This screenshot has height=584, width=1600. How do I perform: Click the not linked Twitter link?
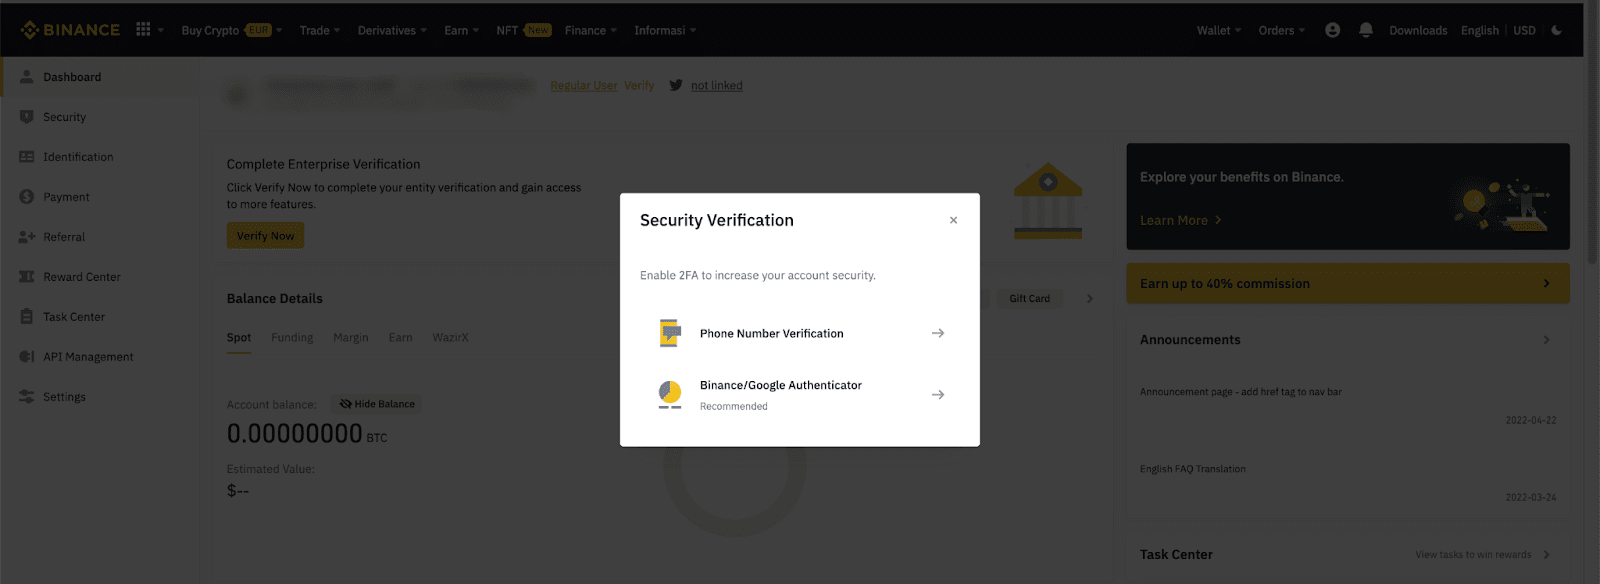point(717,86)
